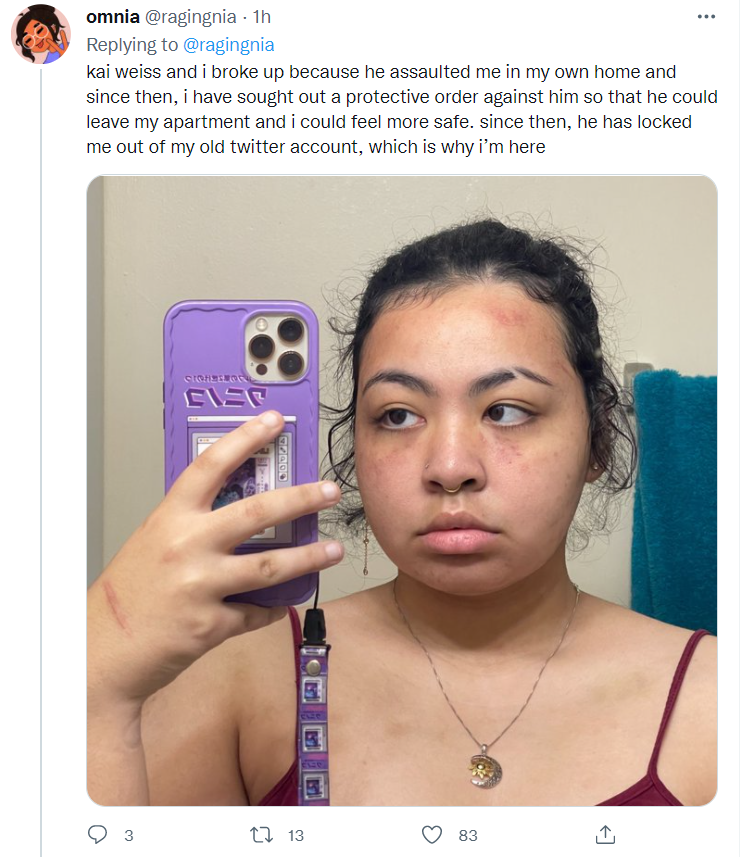Like the tweet with the heart icon
Viewport: 741px width, 857px height.
click(432, 835)
